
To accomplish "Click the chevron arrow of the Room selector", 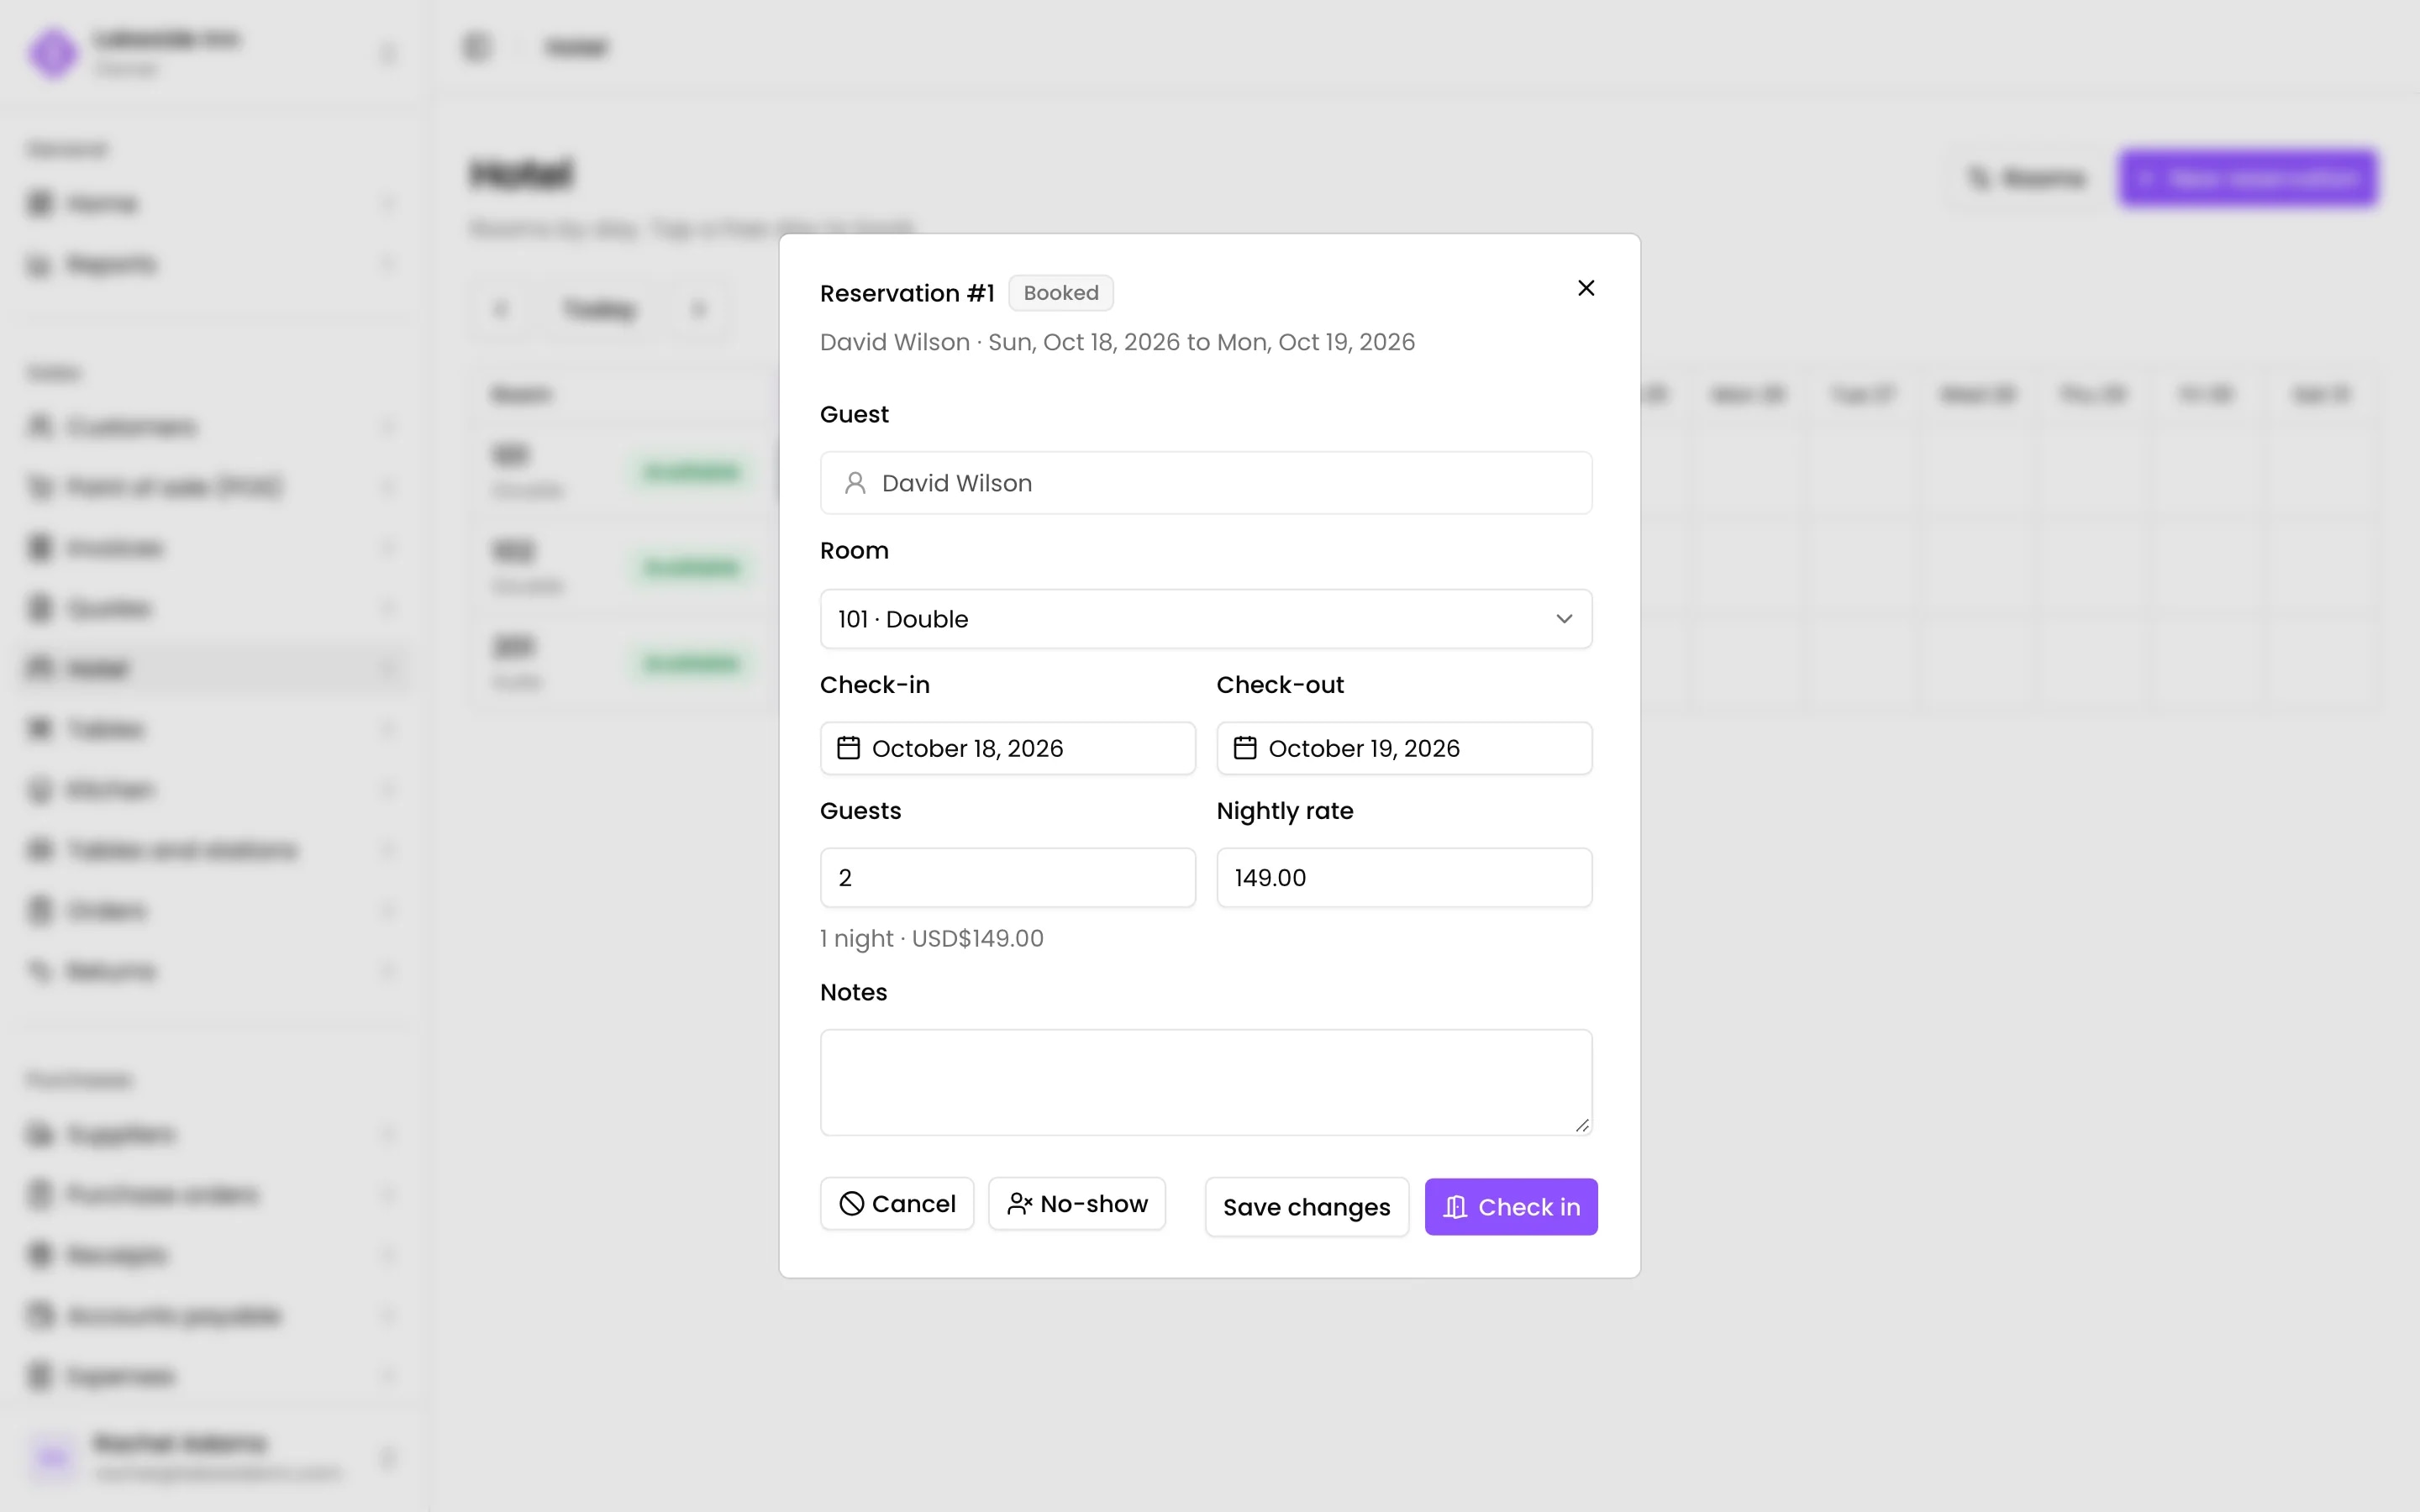I will click(1564, 619).
